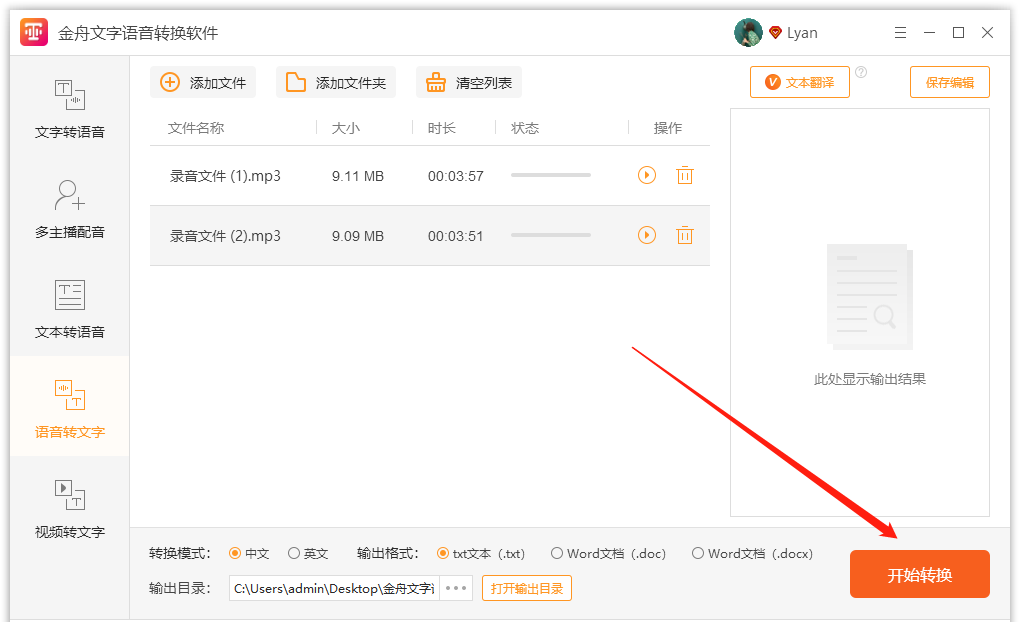Open the 文本翻译 feature

[x=799, y=83]
